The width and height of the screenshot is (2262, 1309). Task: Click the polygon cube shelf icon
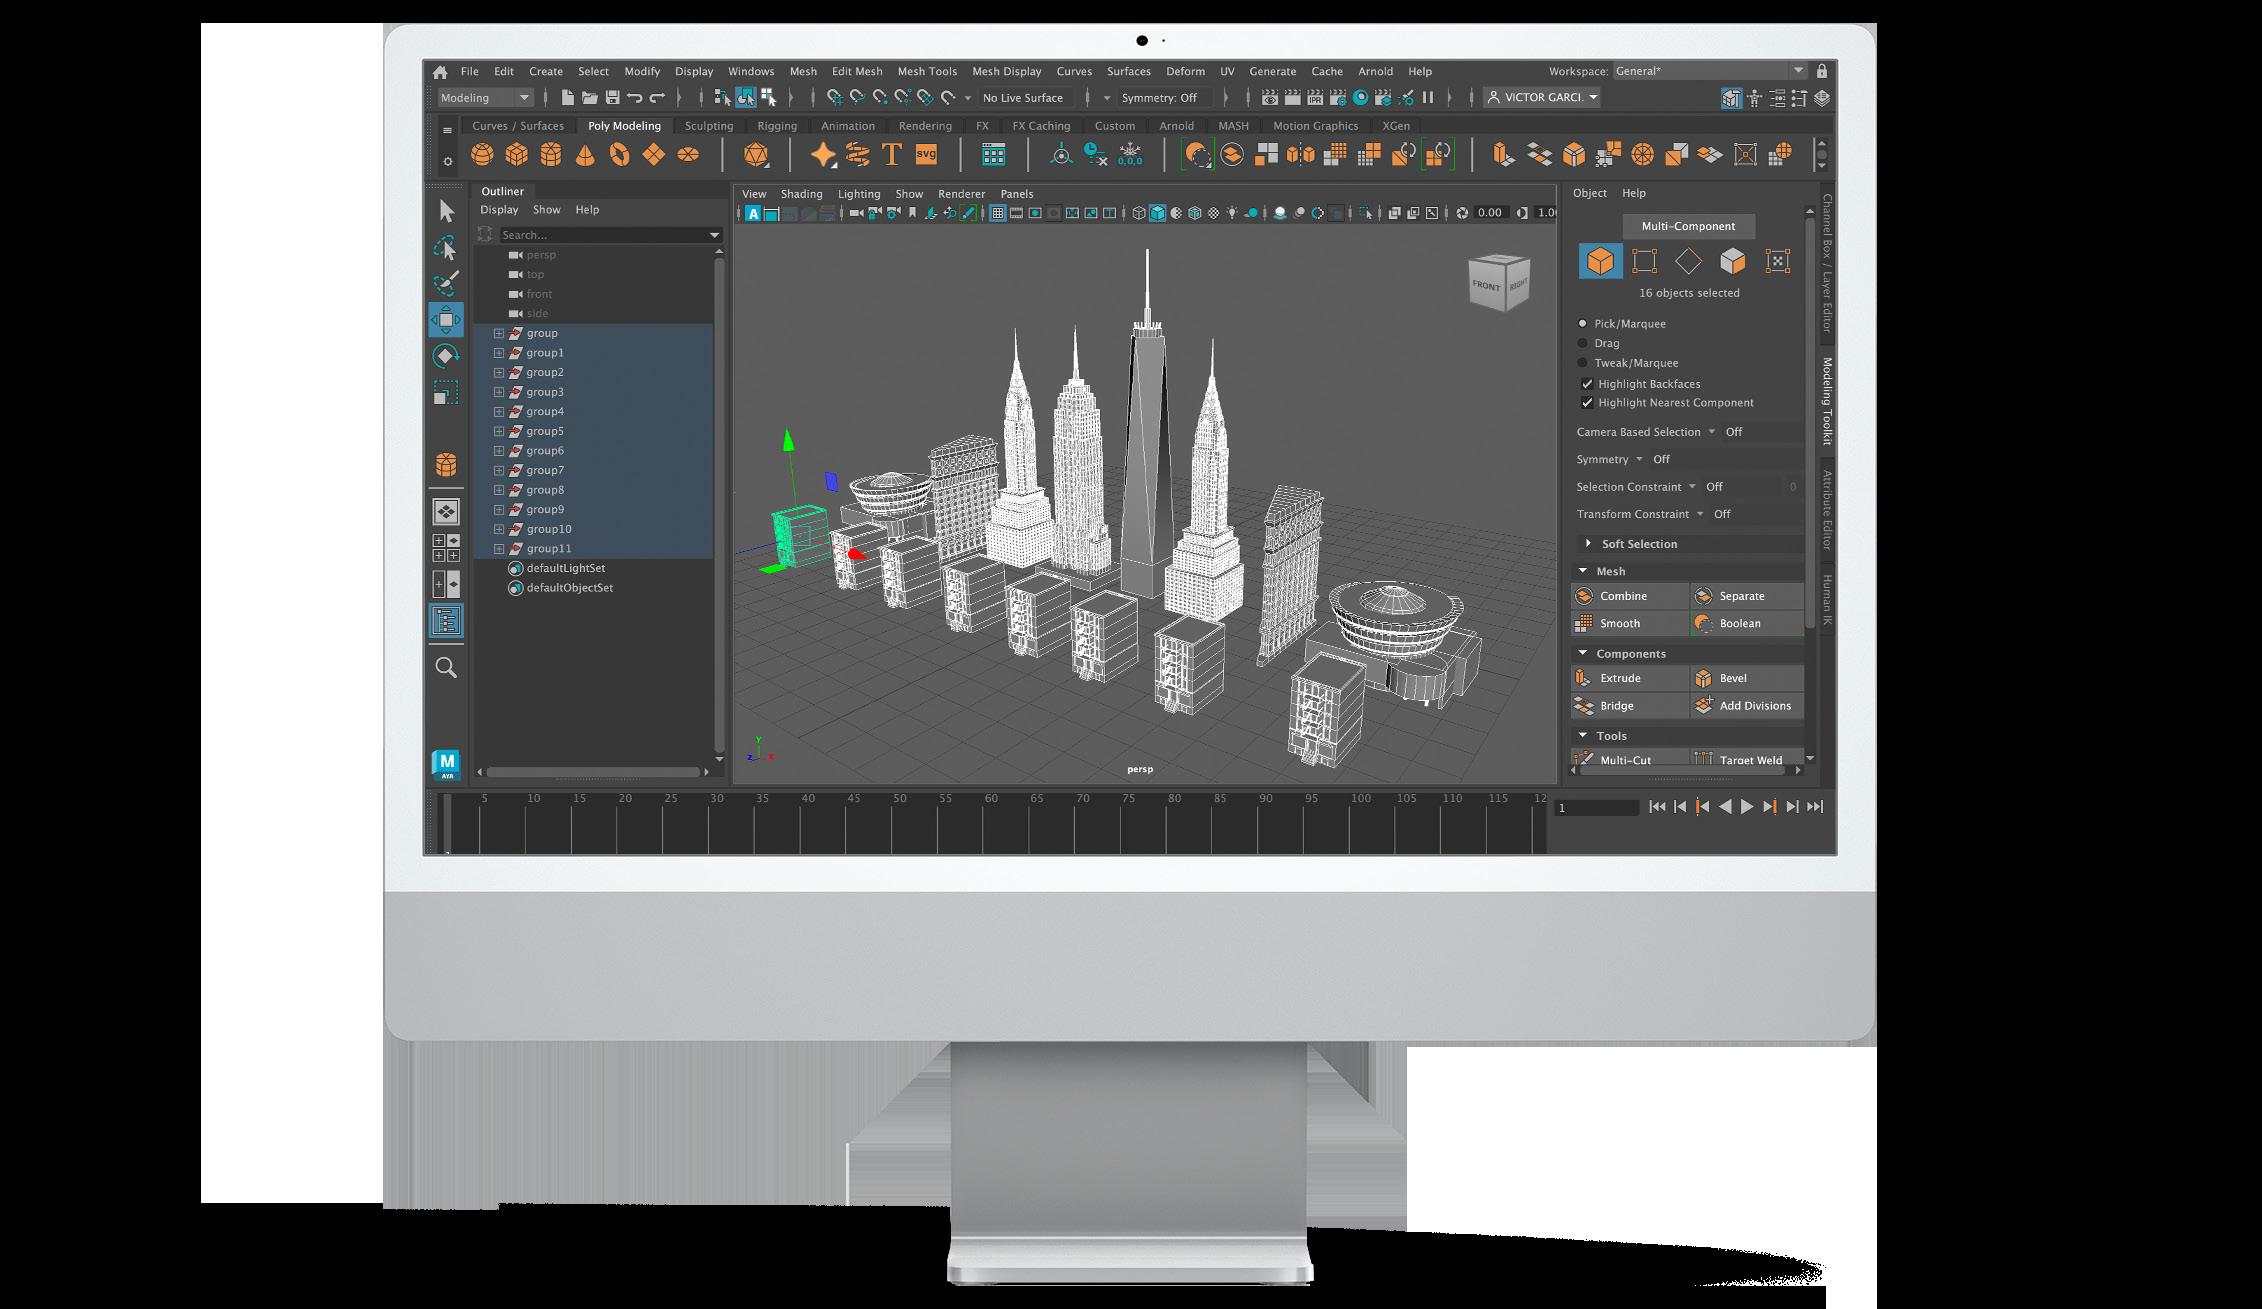[x=516, y=155]
